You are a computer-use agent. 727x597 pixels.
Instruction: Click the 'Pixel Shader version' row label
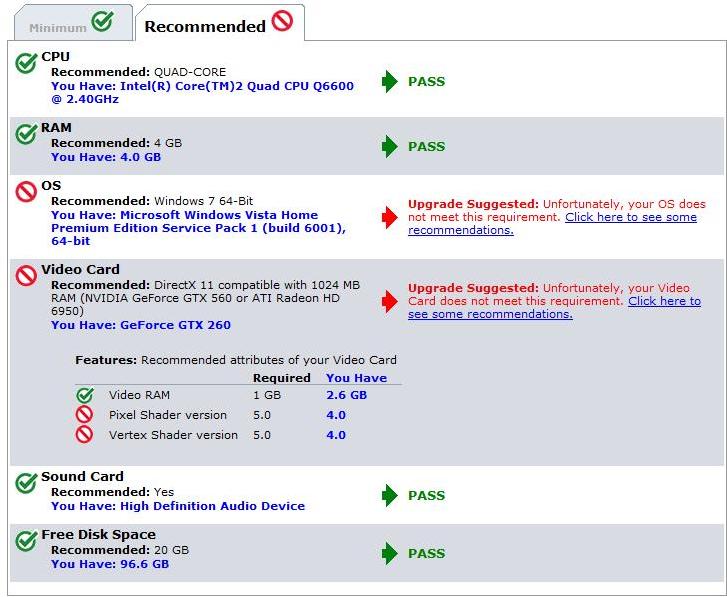[x=168, y=415]
